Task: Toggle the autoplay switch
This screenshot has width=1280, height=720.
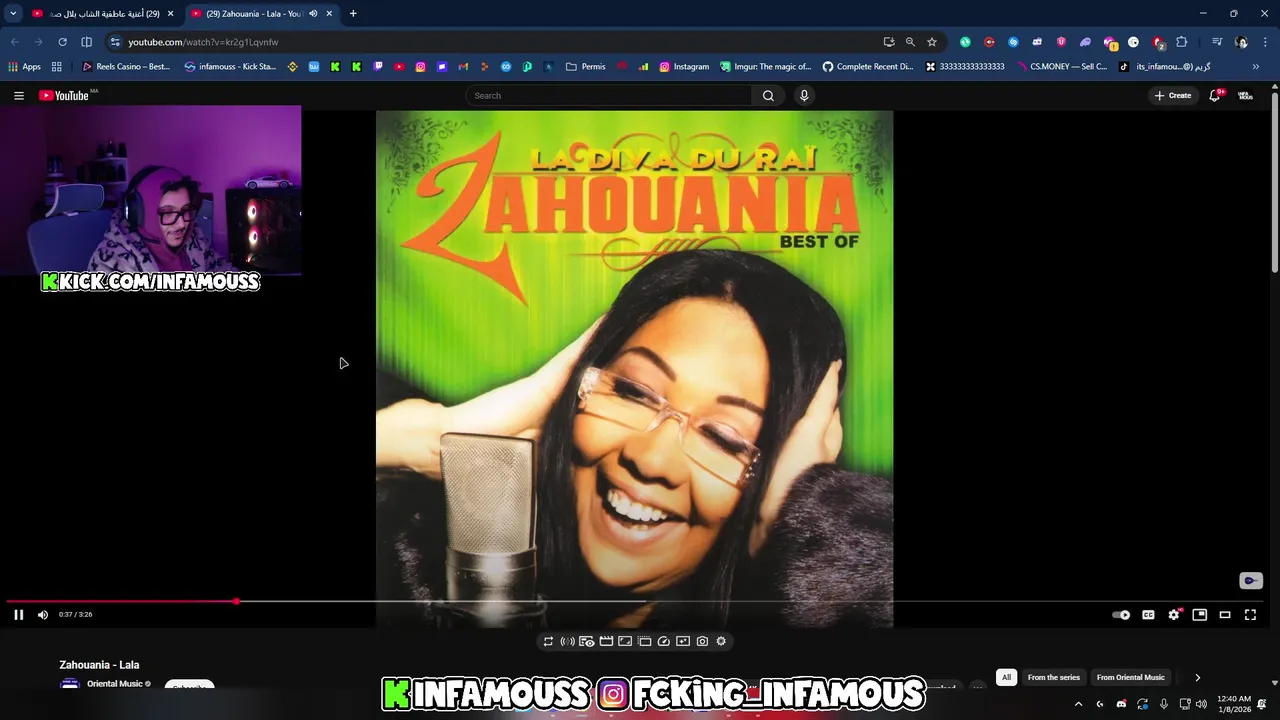Action: 1121,615
